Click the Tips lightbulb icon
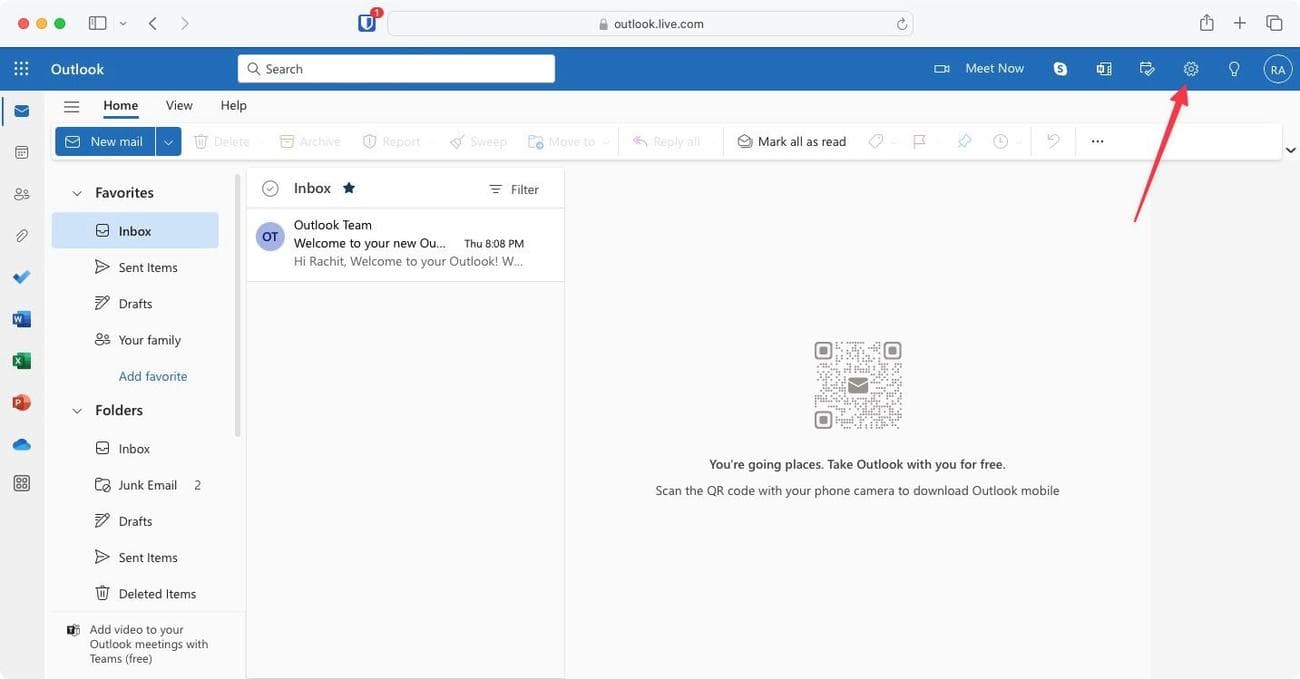The width and height of the screenshot is (1300, 679). [x=1234, y=69]
